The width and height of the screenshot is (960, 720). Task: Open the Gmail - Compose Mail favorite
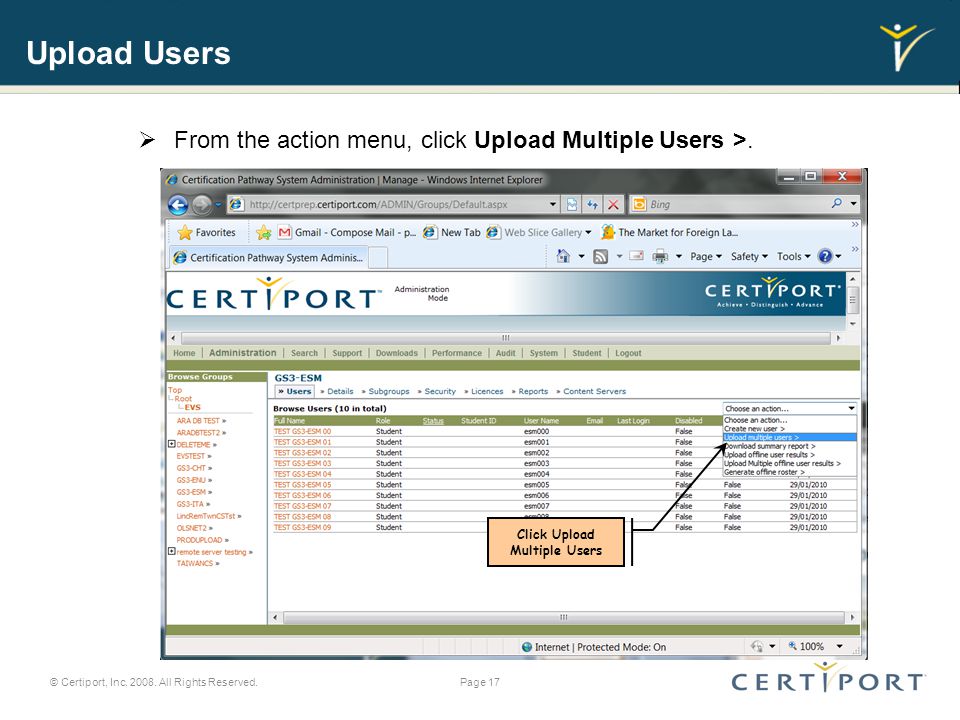pyautogui.click(x=347, y=233)
